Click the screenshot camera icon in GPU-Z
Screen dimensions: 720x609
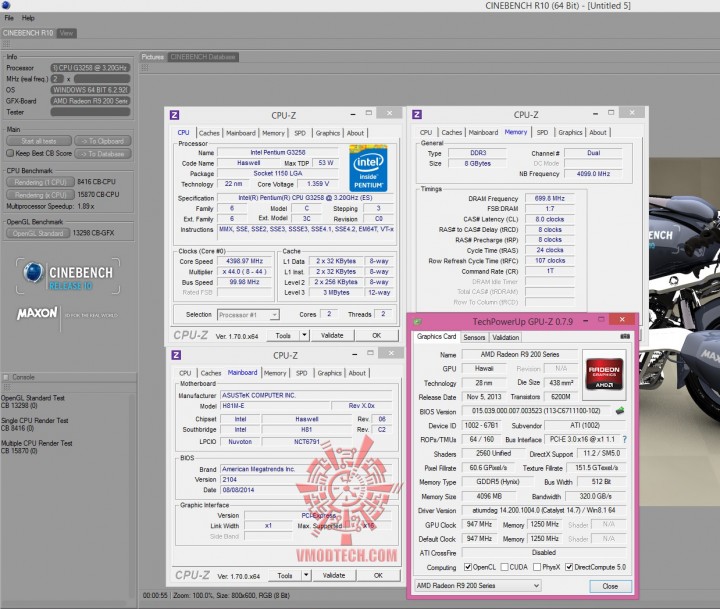625,337
